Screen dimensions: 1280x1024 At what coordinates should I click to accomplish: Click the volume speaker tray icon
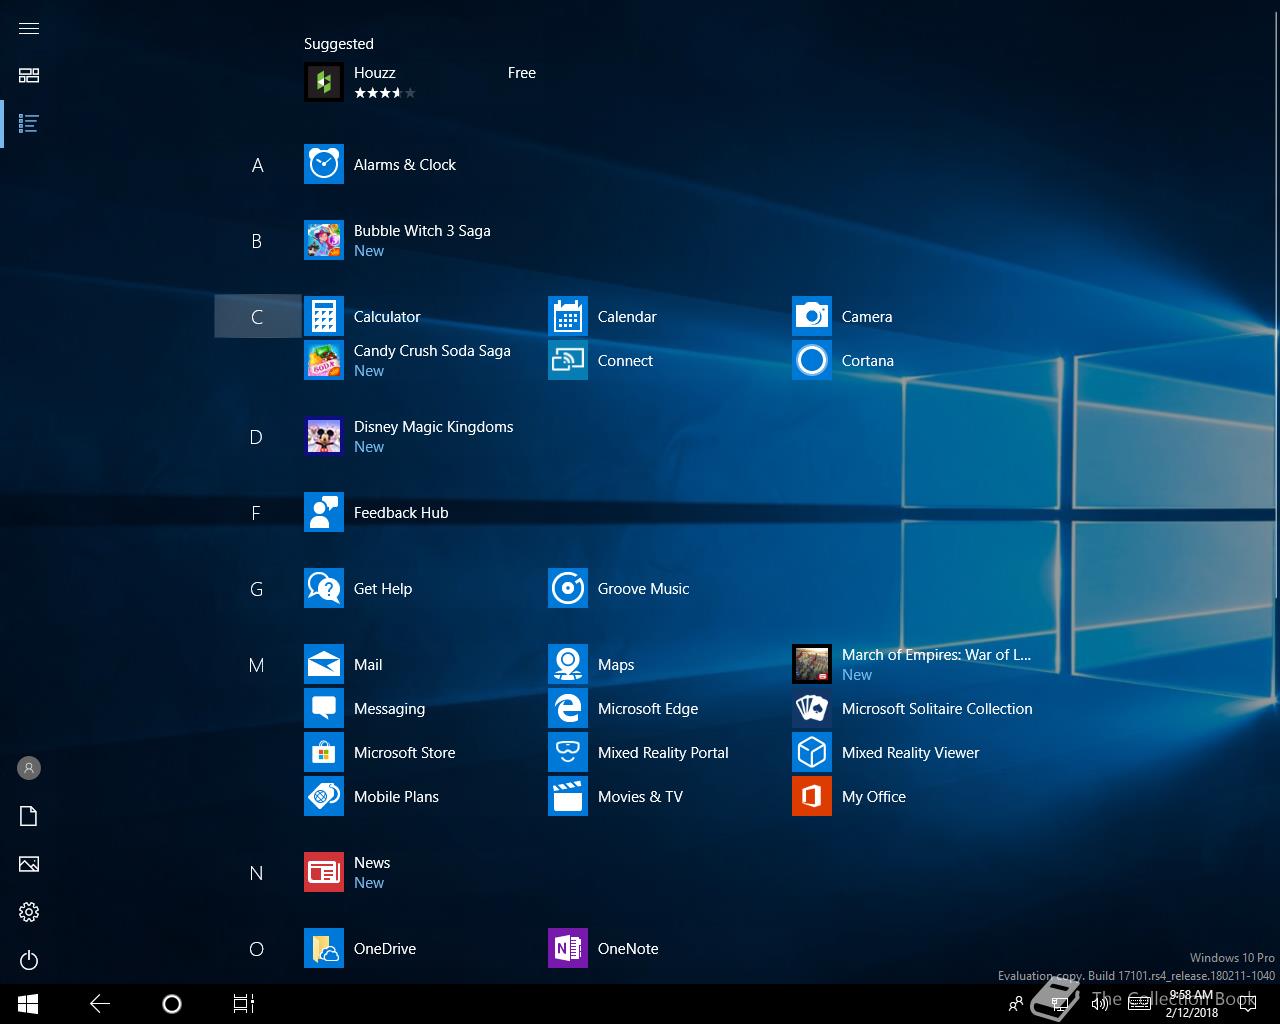tap(1100, 1004)
